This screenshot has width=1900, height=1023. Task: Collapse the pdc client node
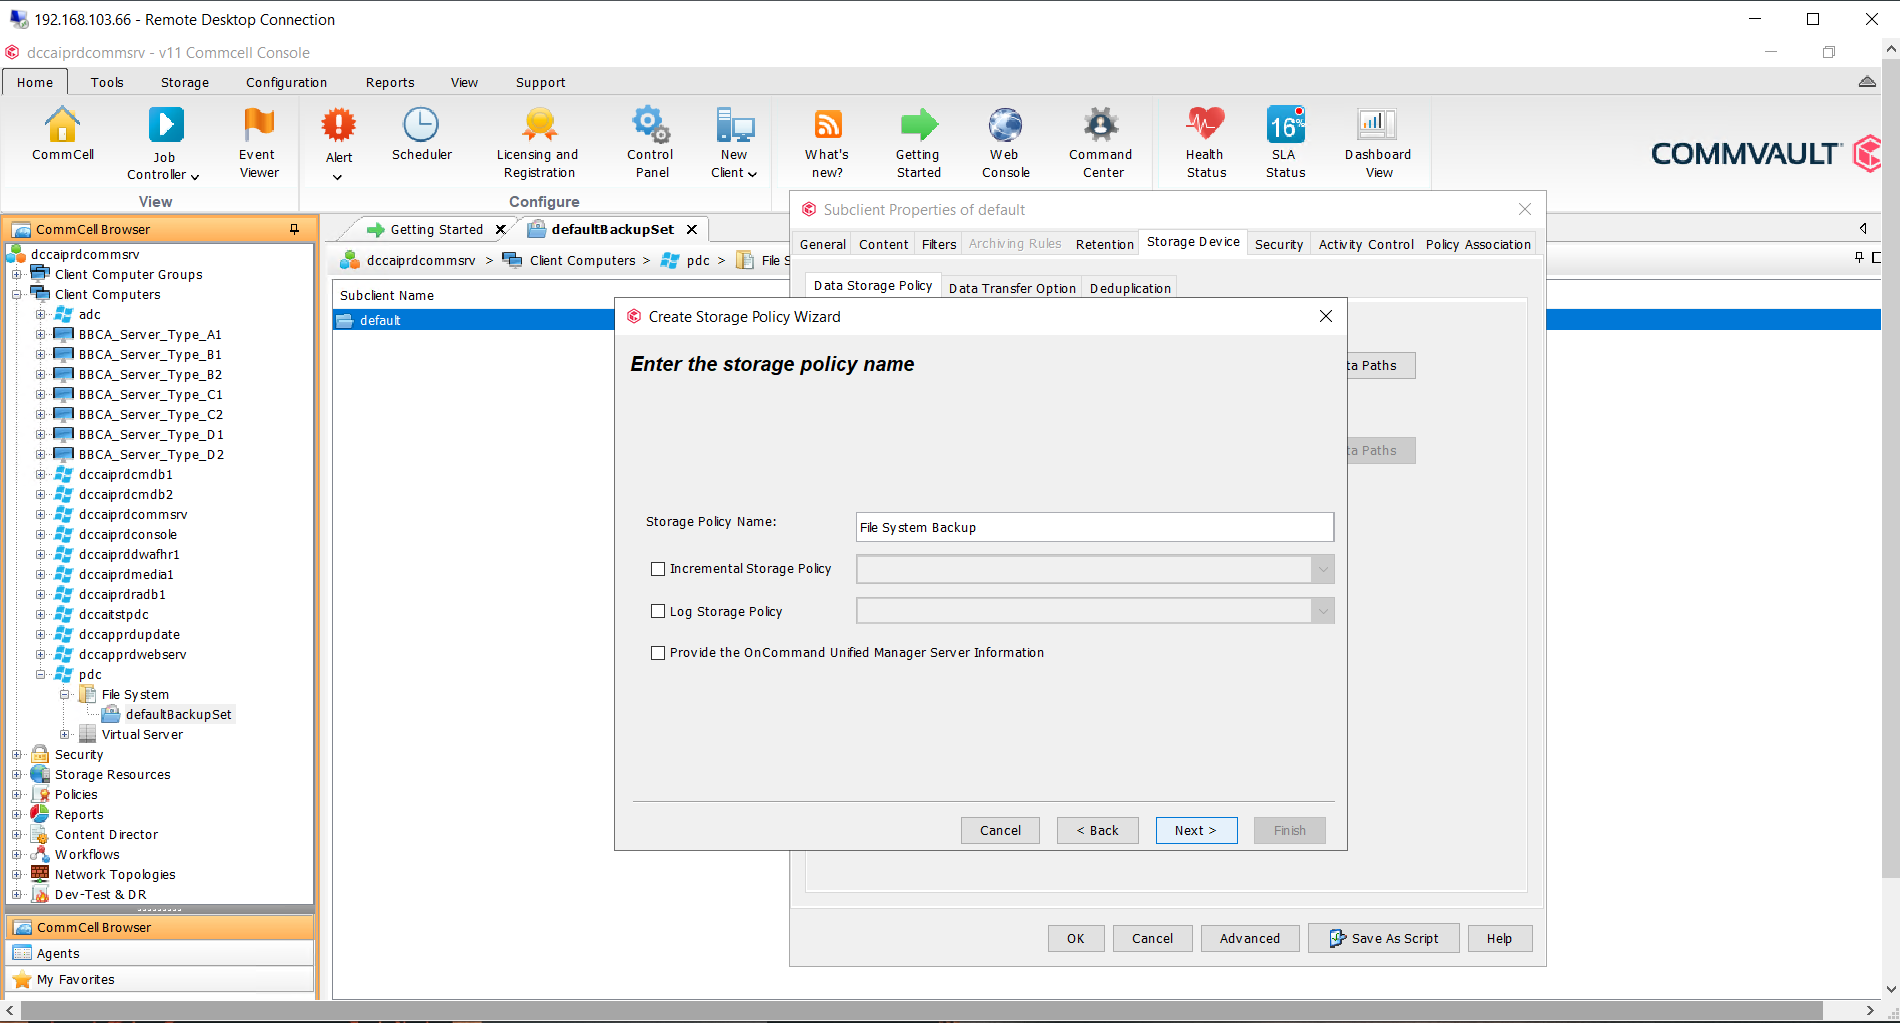coord(41,674)
